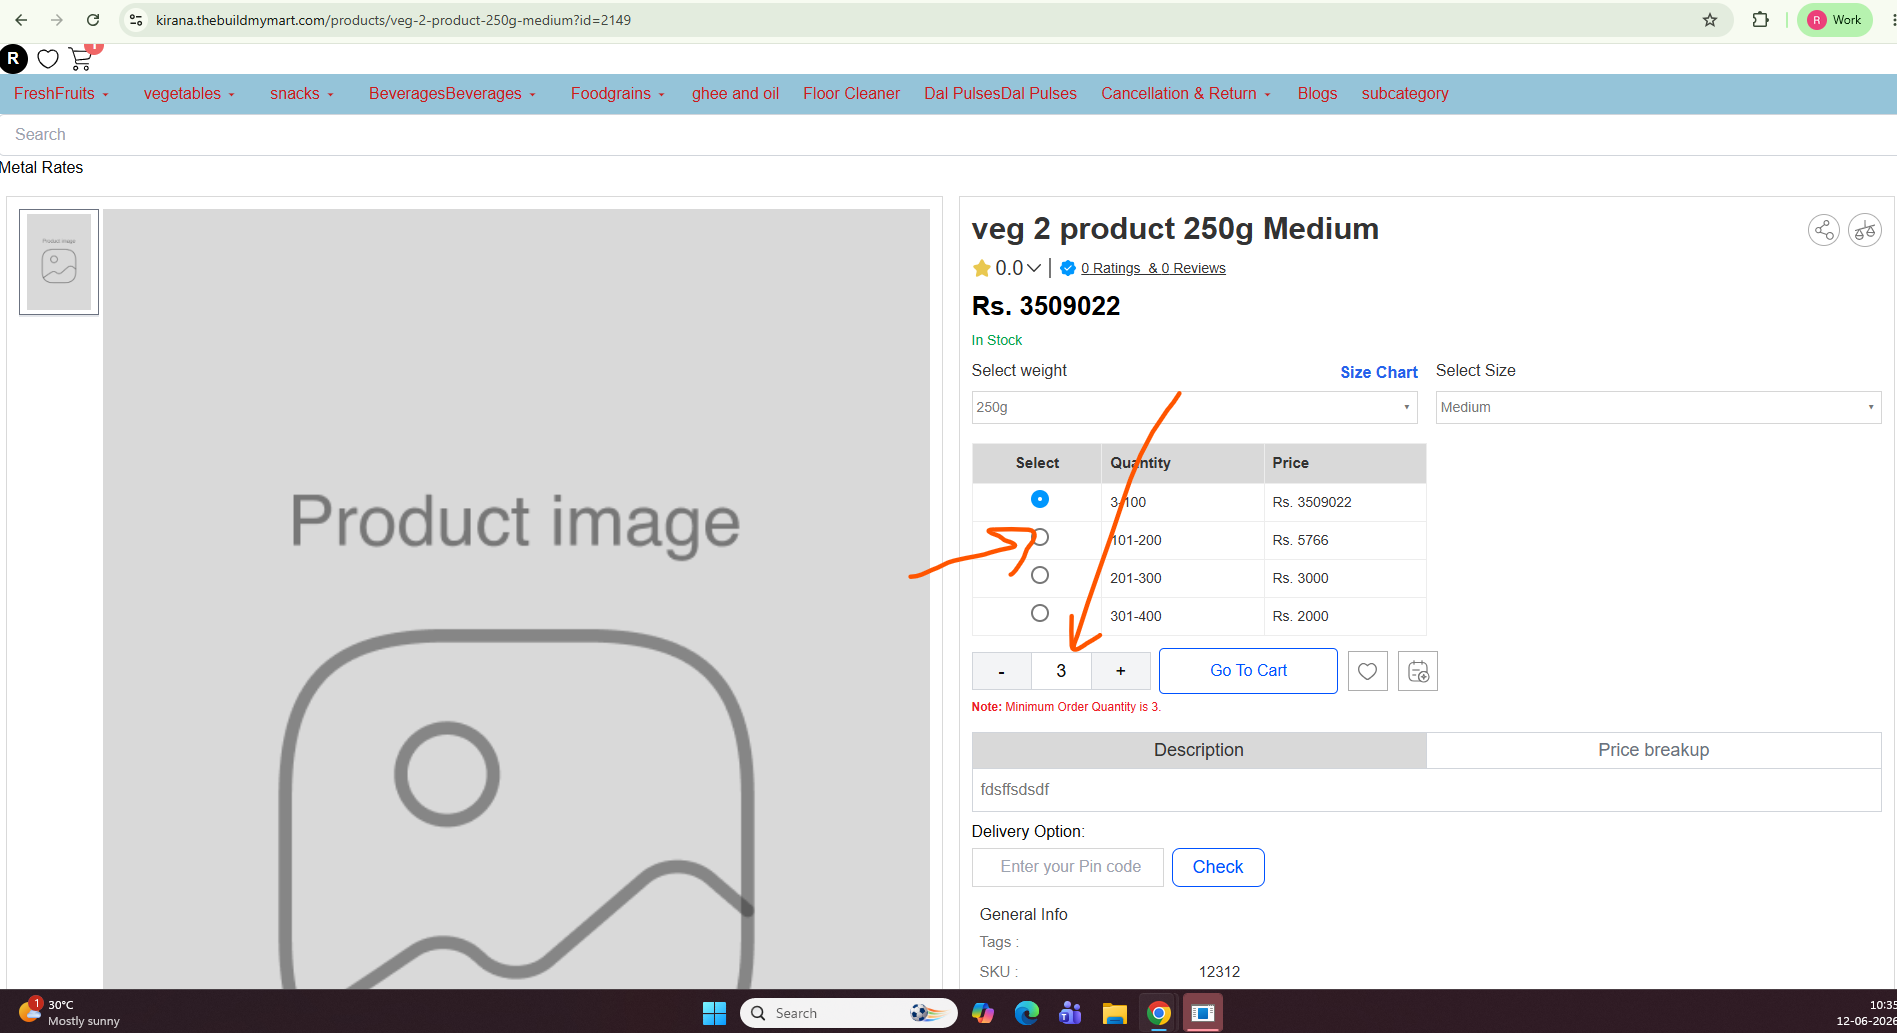Select the 301-400 quantity tier radio button
The width and height of the screenshot is (1897, 1033).
[1040, 613]
